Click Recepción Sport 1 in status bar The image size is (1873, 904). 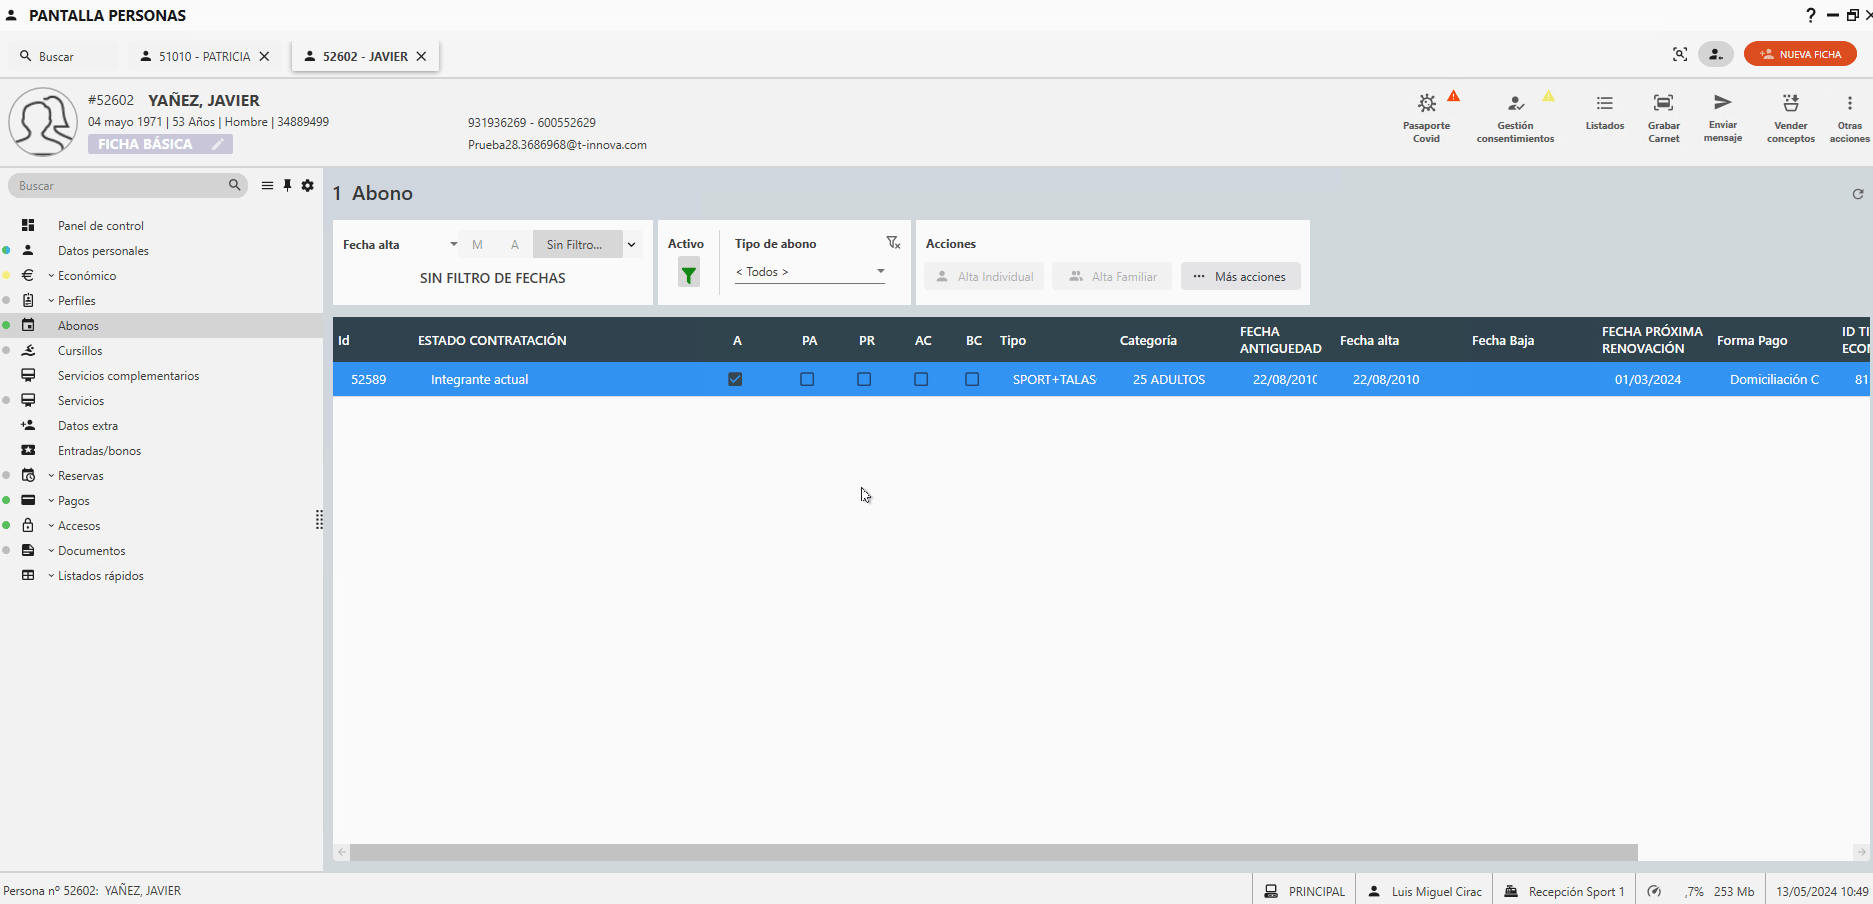1566,891
